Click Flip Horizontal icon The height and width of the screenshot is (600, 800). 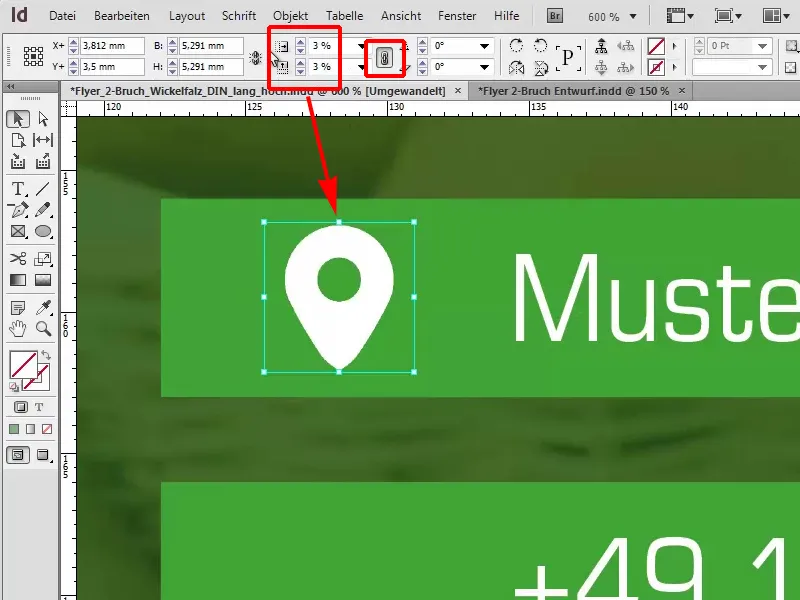(x=516, y=67)
